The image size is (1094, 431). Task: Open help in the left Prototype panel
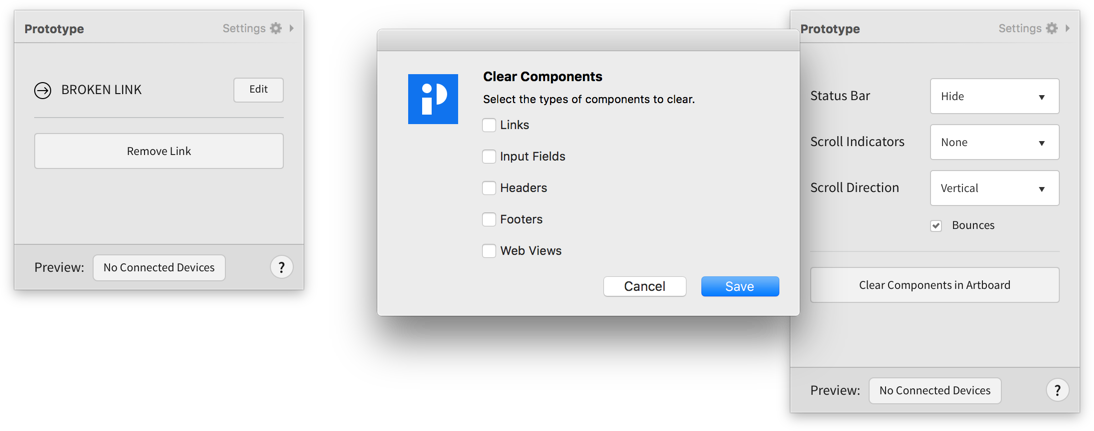coord(281,267)
